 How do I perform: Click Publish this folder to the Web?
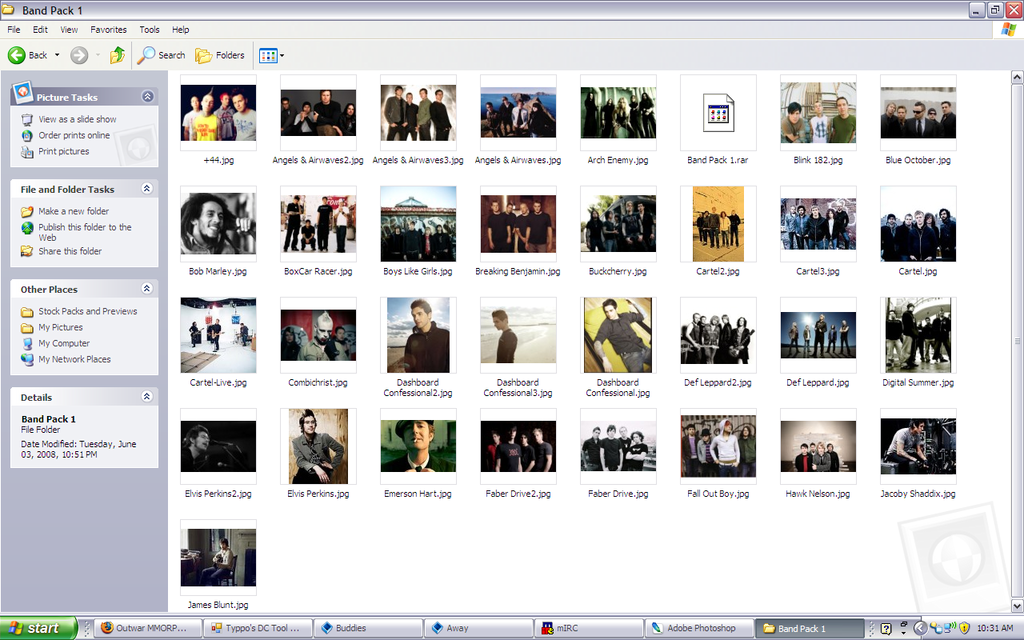click(x=85, y=232)
